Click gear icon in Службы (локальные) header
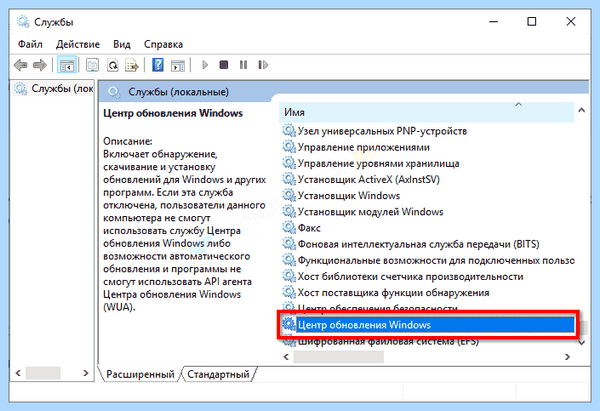The image size is (600, 411). coord(114,92)
